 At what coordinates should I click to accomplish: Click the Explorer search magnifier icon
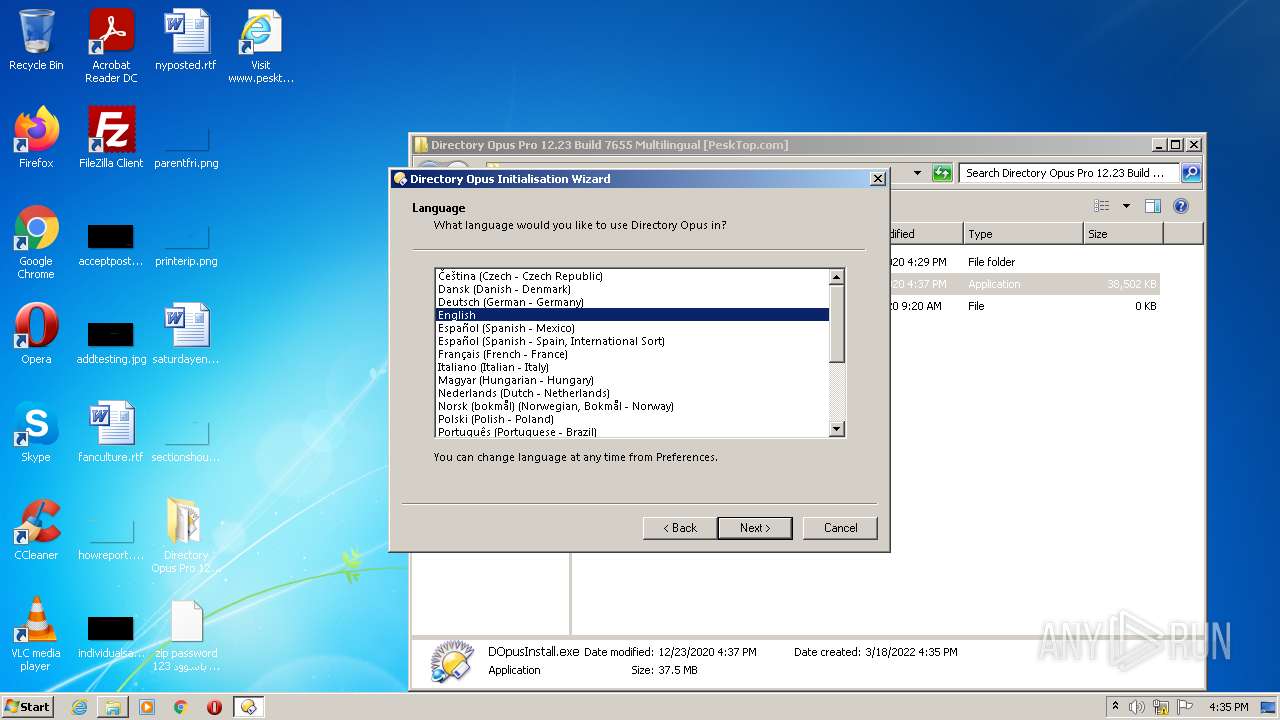coord(1190,173)
